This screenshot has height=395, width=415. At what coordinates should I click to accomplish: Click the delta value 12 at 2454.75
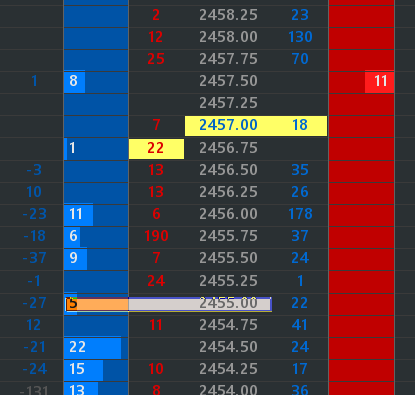[34, 325]
